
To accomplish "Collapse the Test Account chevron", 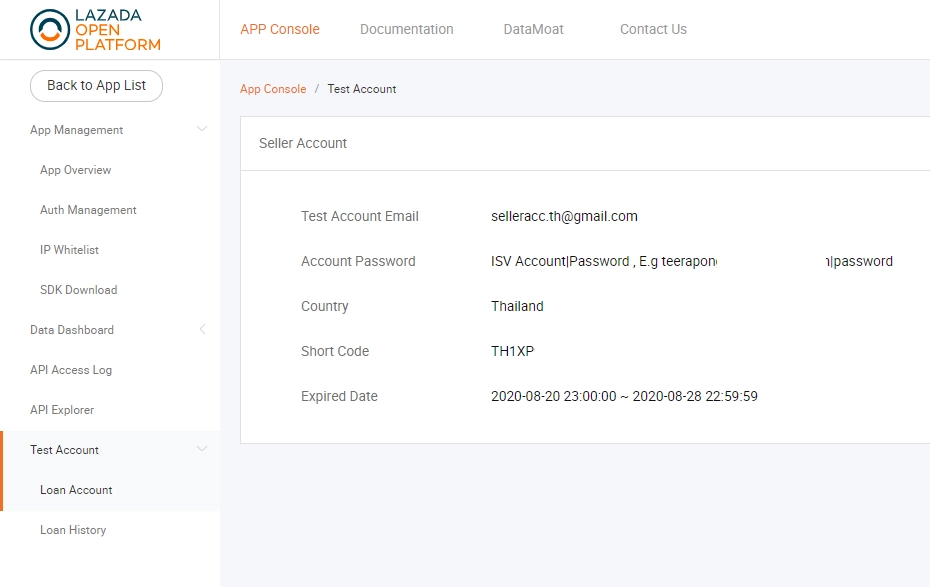I will pyautogui.click(x=202, y=449).
